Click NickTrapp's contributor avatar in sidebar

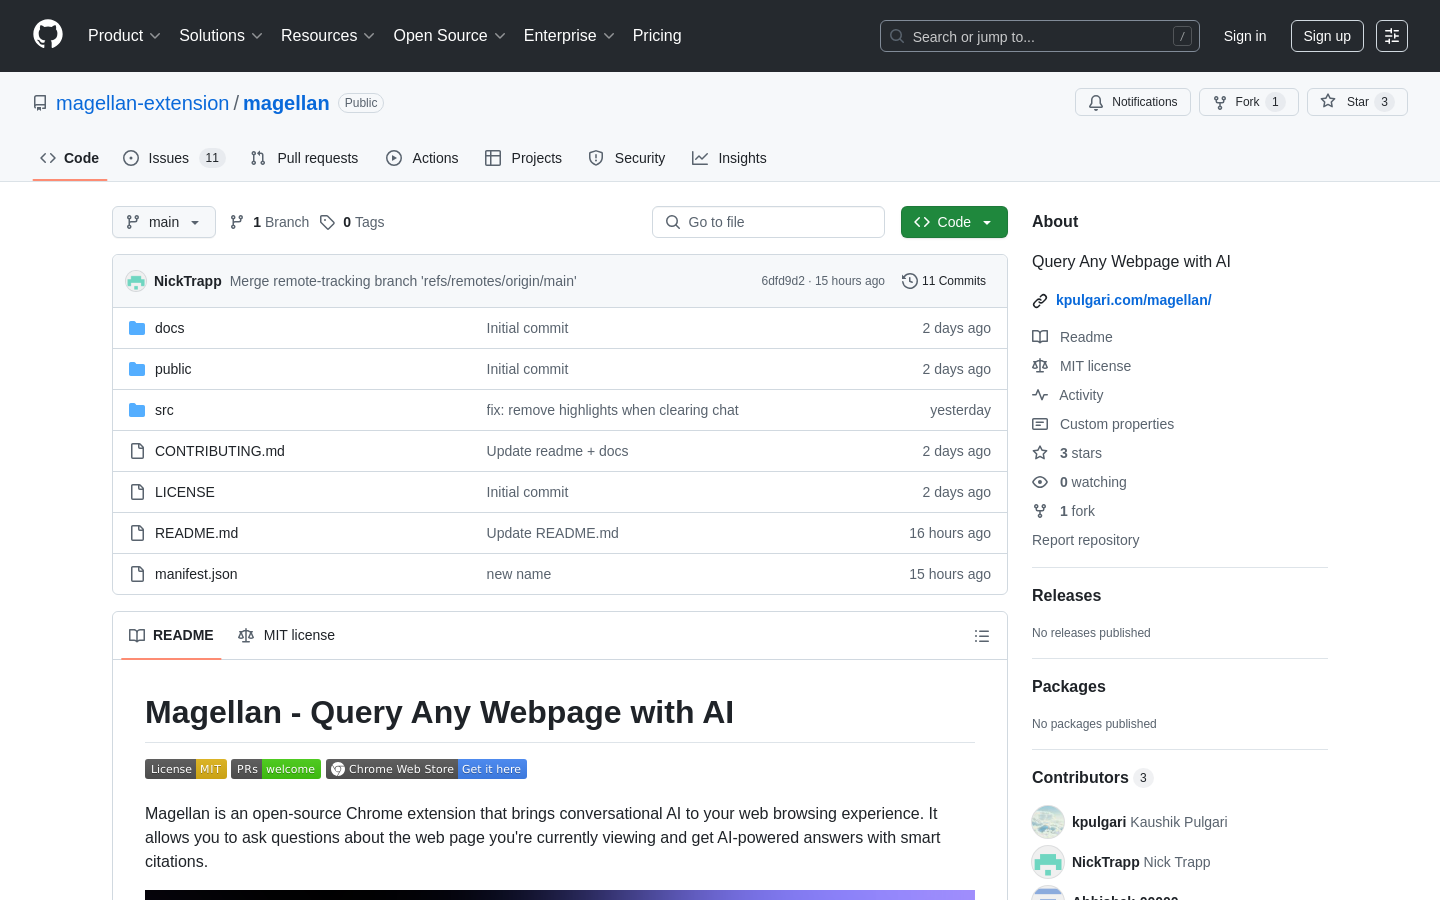[x=1048, y=862]
